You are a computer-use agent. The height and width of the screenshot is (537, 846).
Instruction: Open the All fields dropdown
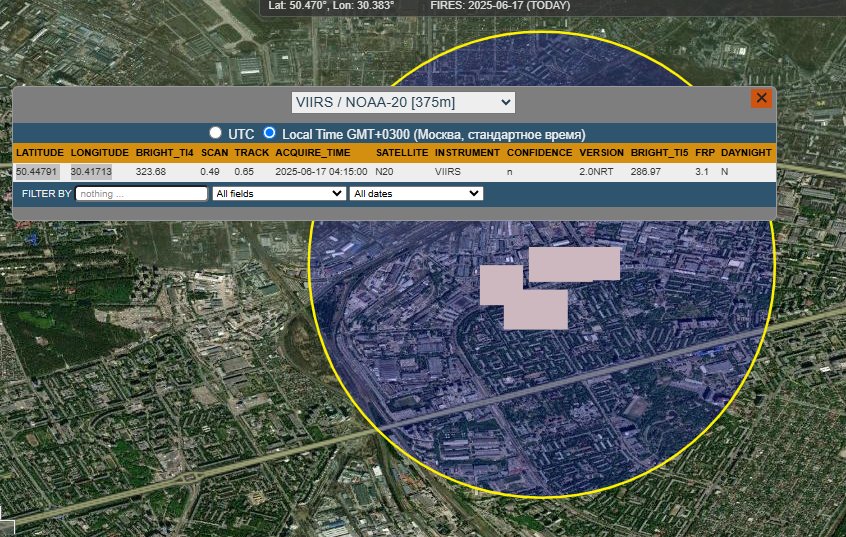tap(279, 194)
